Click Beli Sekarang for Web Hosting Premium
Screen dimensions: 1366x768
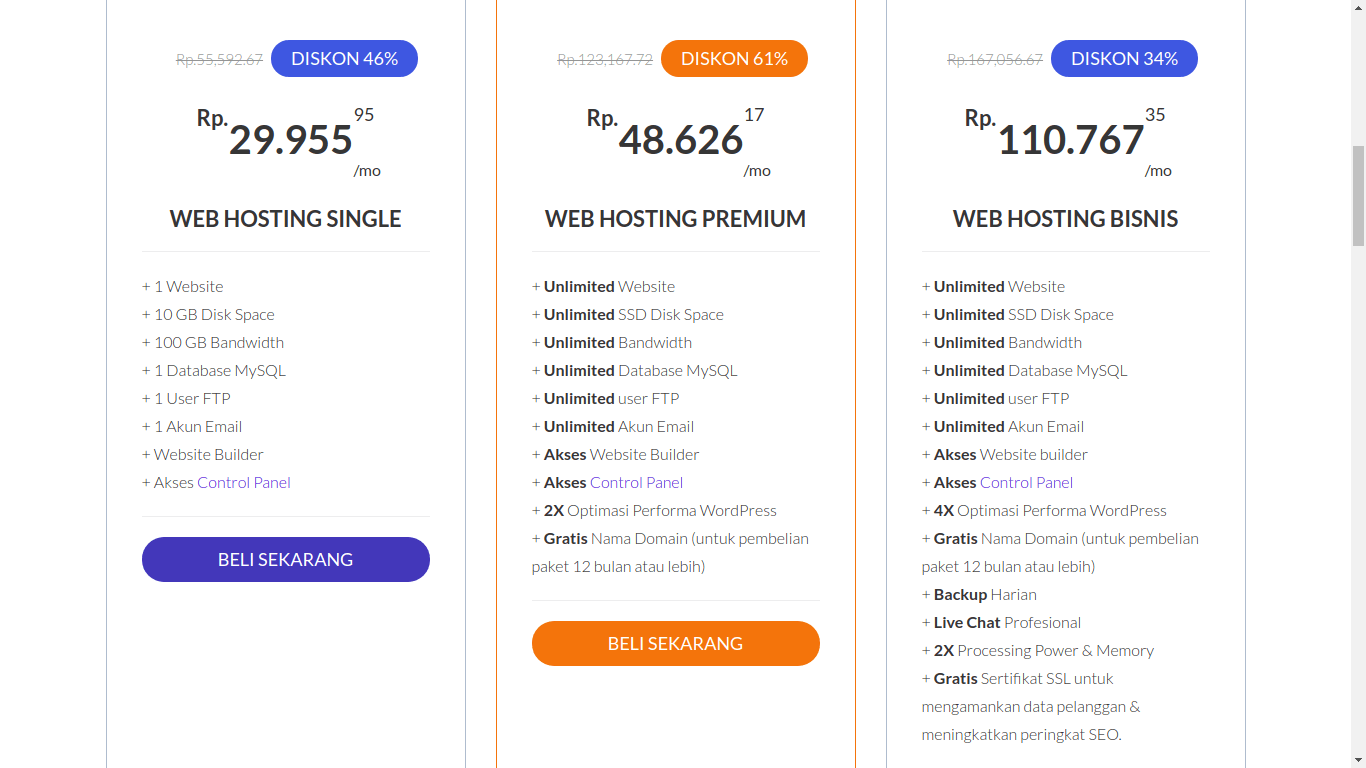coord(676,643)
